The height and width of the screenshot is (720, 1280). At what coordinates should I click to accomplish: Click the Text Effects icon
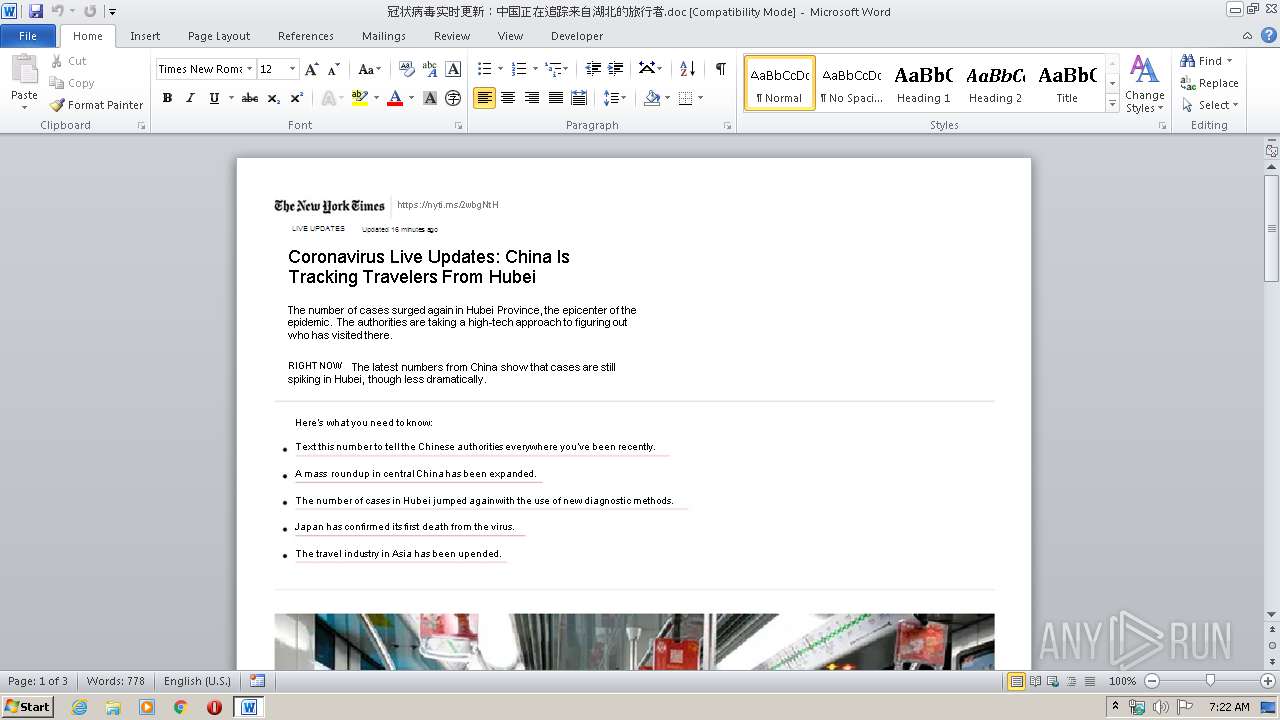point(327,98)
